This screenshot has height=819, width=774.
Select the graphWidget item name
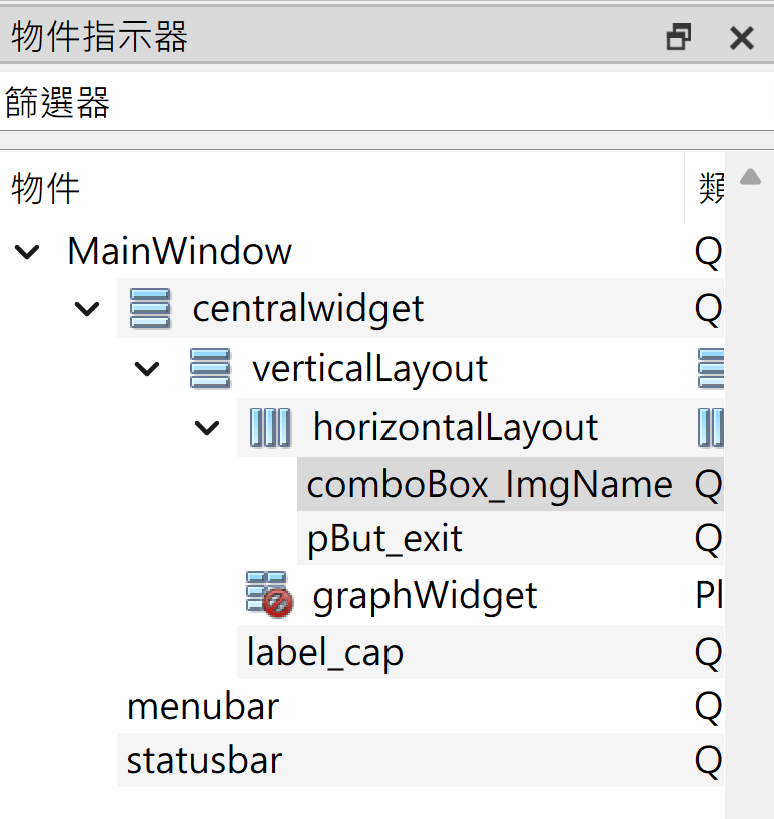(x=425, y=596)
